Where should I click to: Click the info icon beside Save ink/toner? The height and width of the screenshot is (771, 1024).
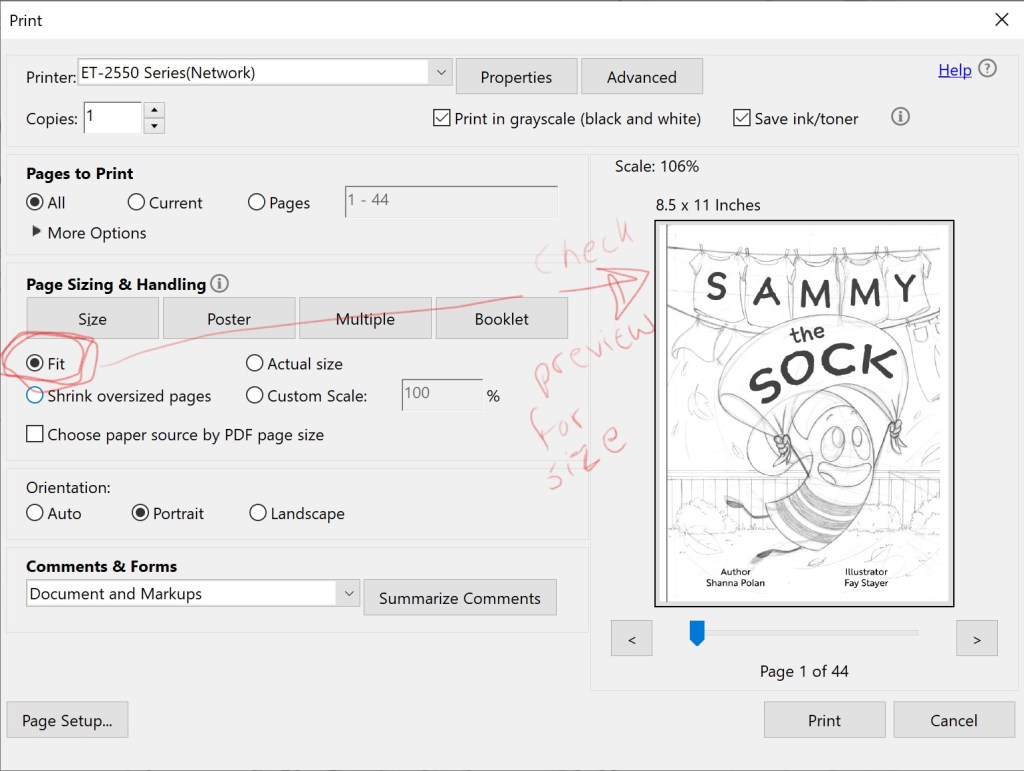(899, 117)
